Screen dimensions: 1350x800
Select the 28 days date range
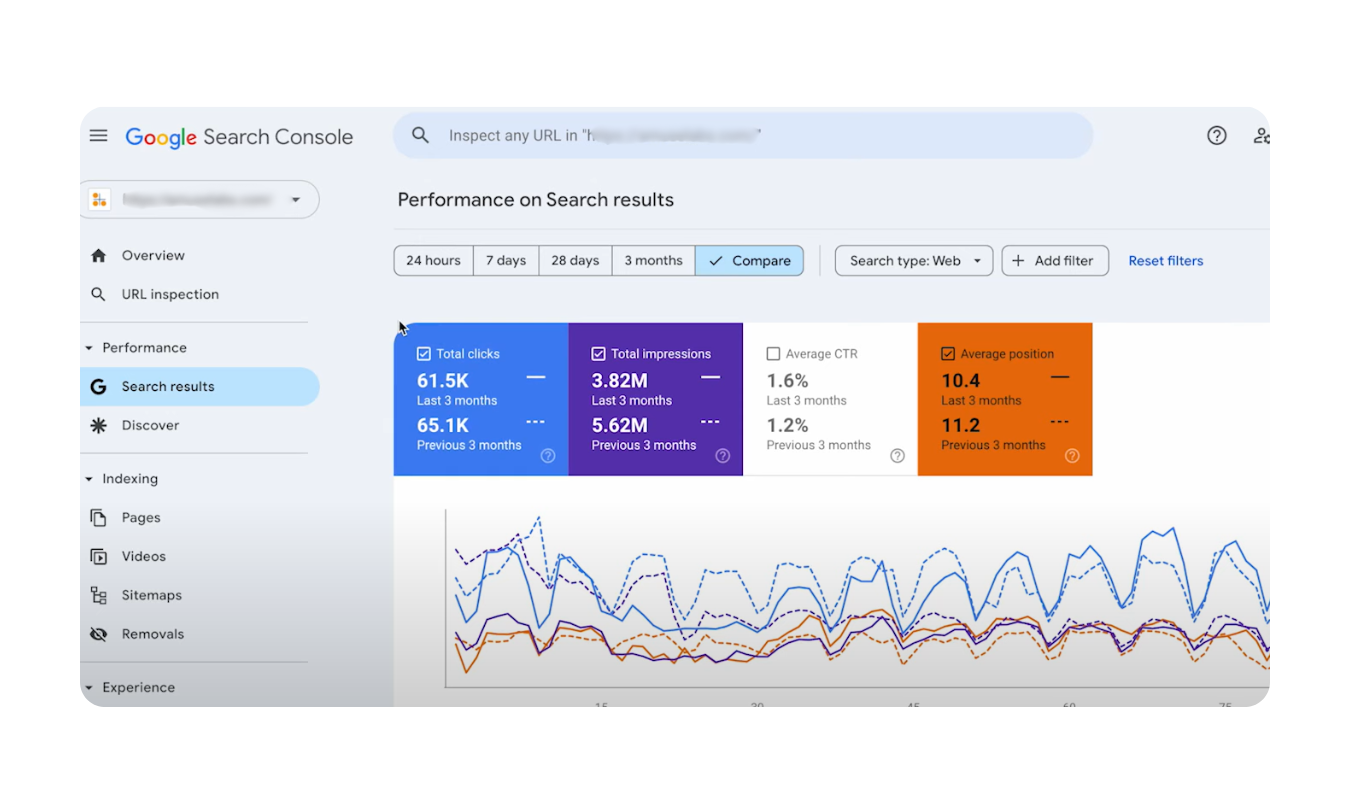(x=575, y=260)
